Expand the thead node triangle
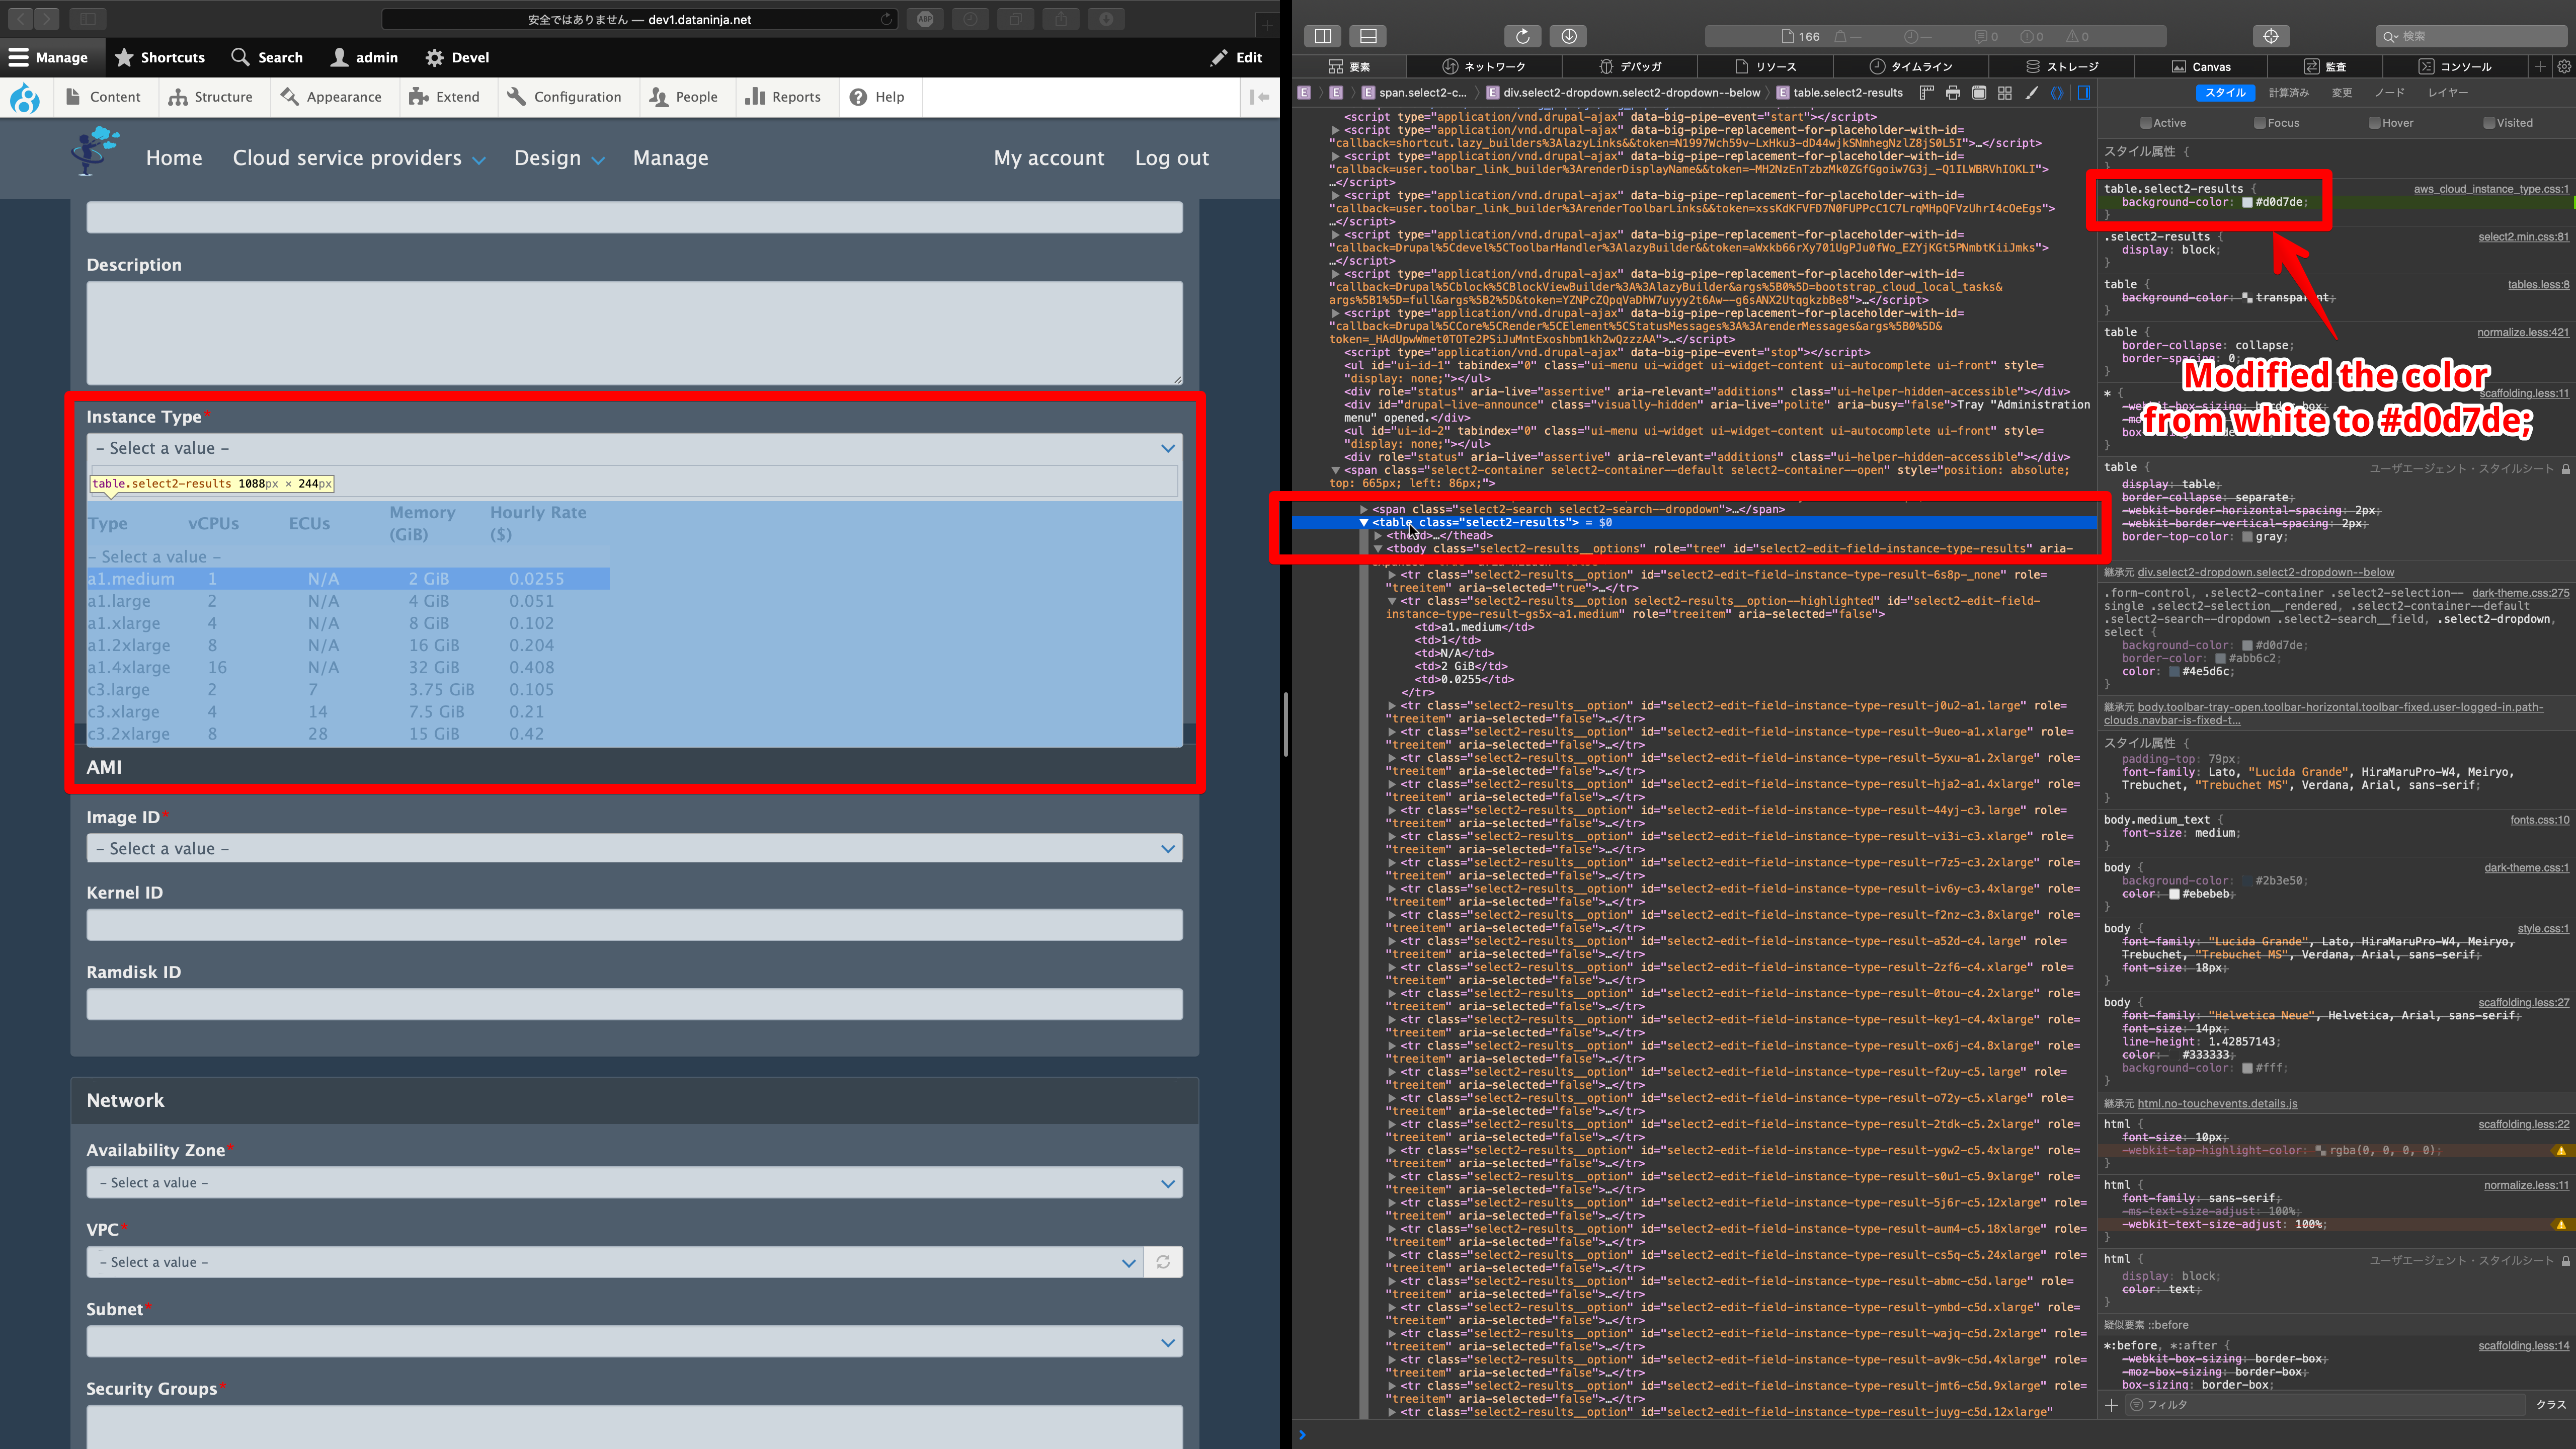 coord(1377,536)
